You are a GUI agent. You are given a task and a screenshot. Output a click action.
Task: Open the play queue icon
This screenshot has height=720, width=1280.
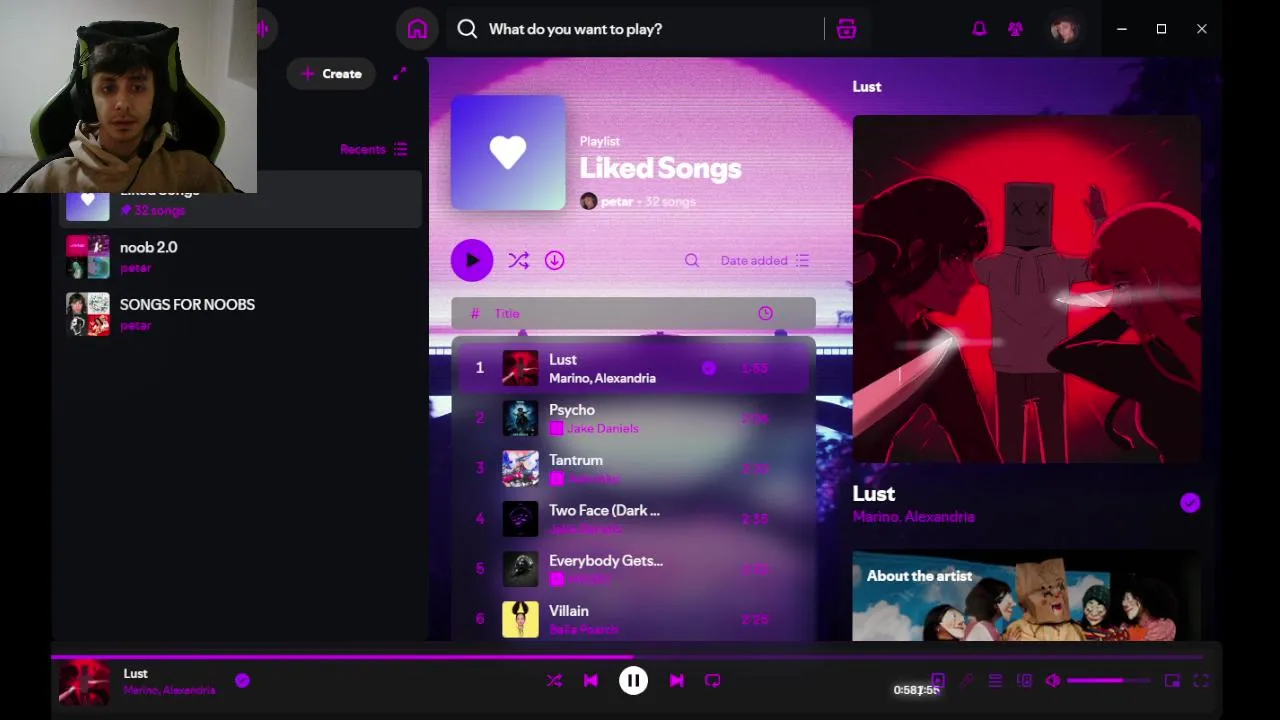click(x=995, y=681)
